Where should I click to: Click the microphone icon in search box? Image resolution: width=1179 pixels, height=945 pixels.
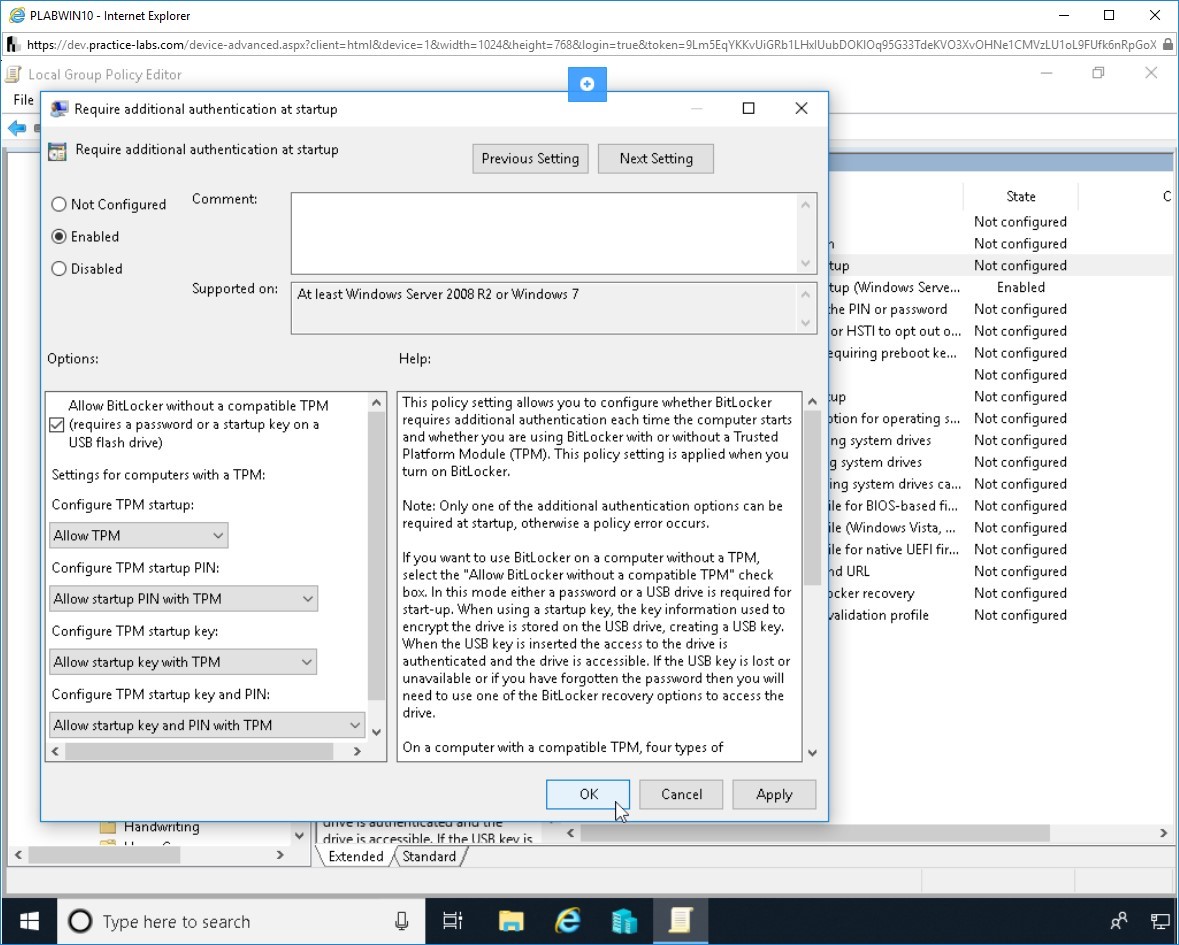402,921
